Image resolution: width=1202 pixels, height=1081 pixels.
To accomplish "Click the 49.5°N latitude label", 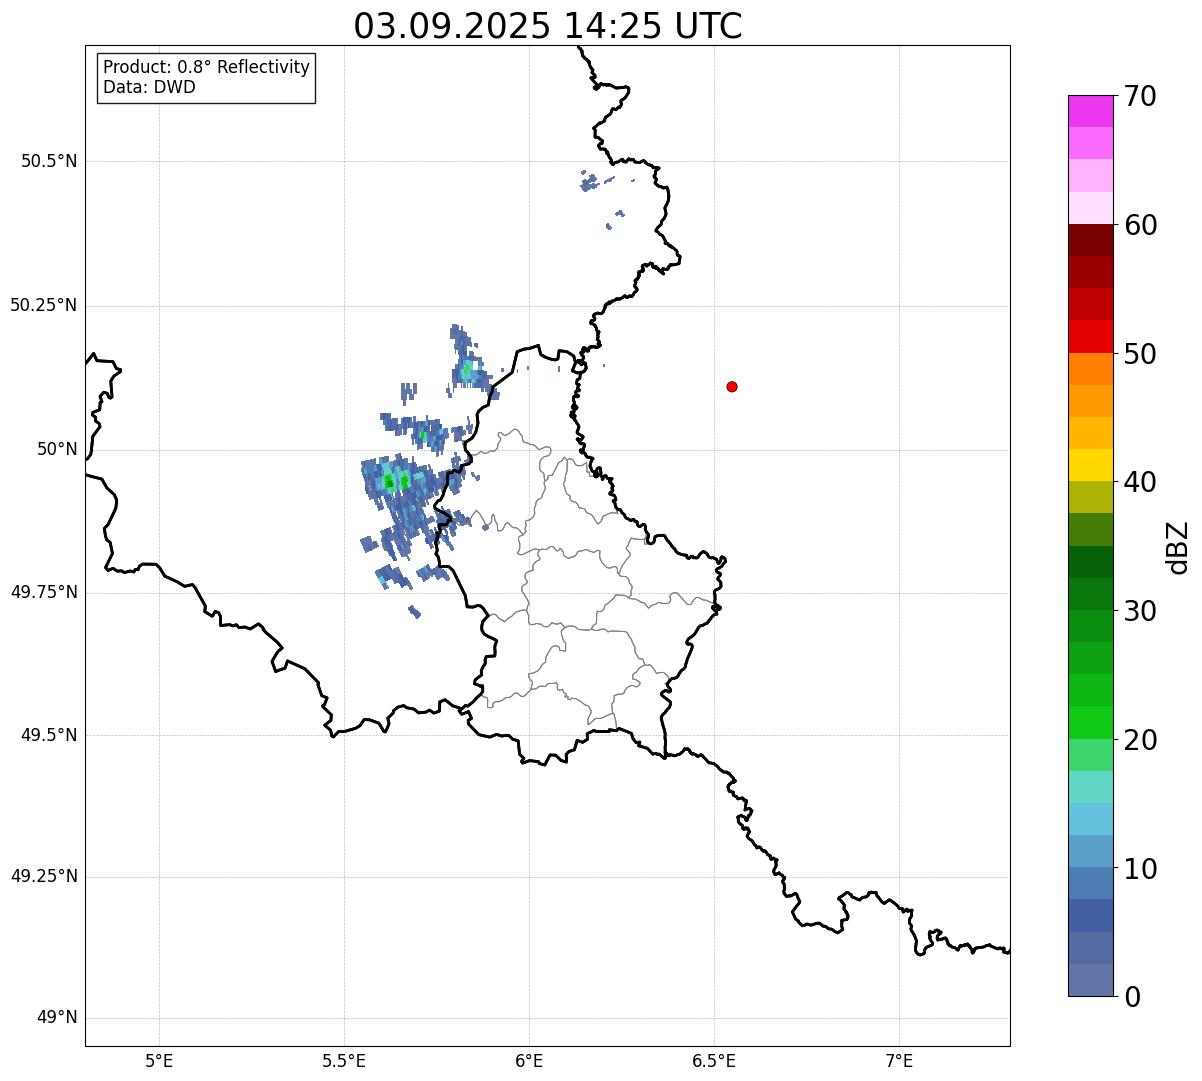I will tap(49, 735).
